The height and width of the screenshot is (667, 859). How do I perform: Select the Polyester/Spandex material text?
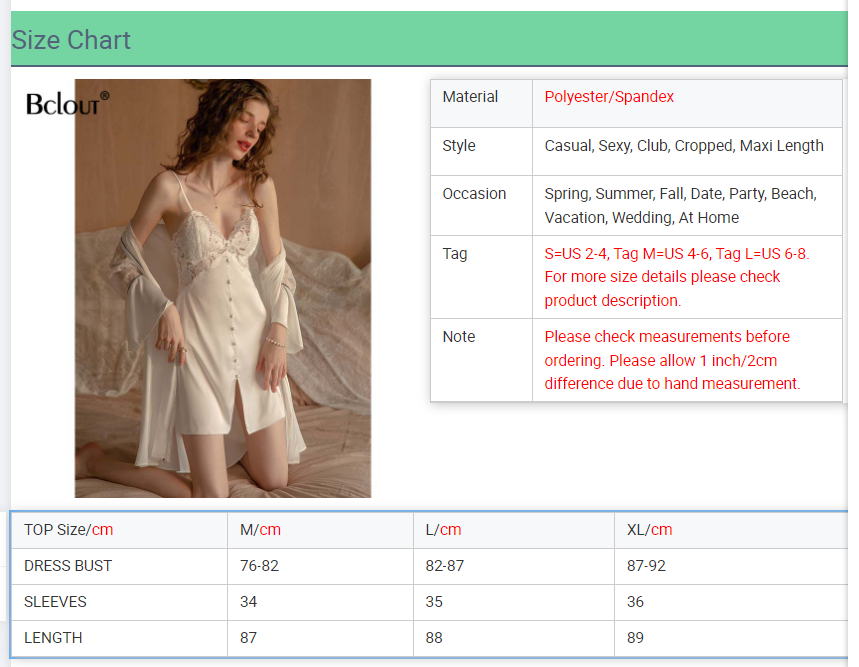point(609,96)
